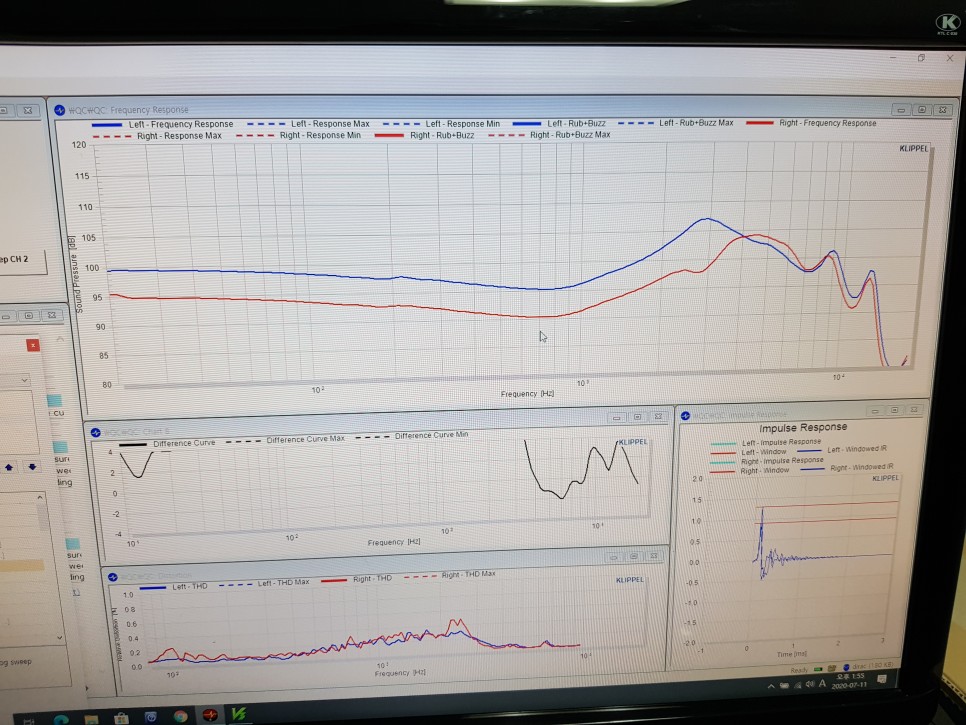The width and height of the screenshot is (966, 725).
Task: Click the blue down arrow button
Action: [32, 467]
